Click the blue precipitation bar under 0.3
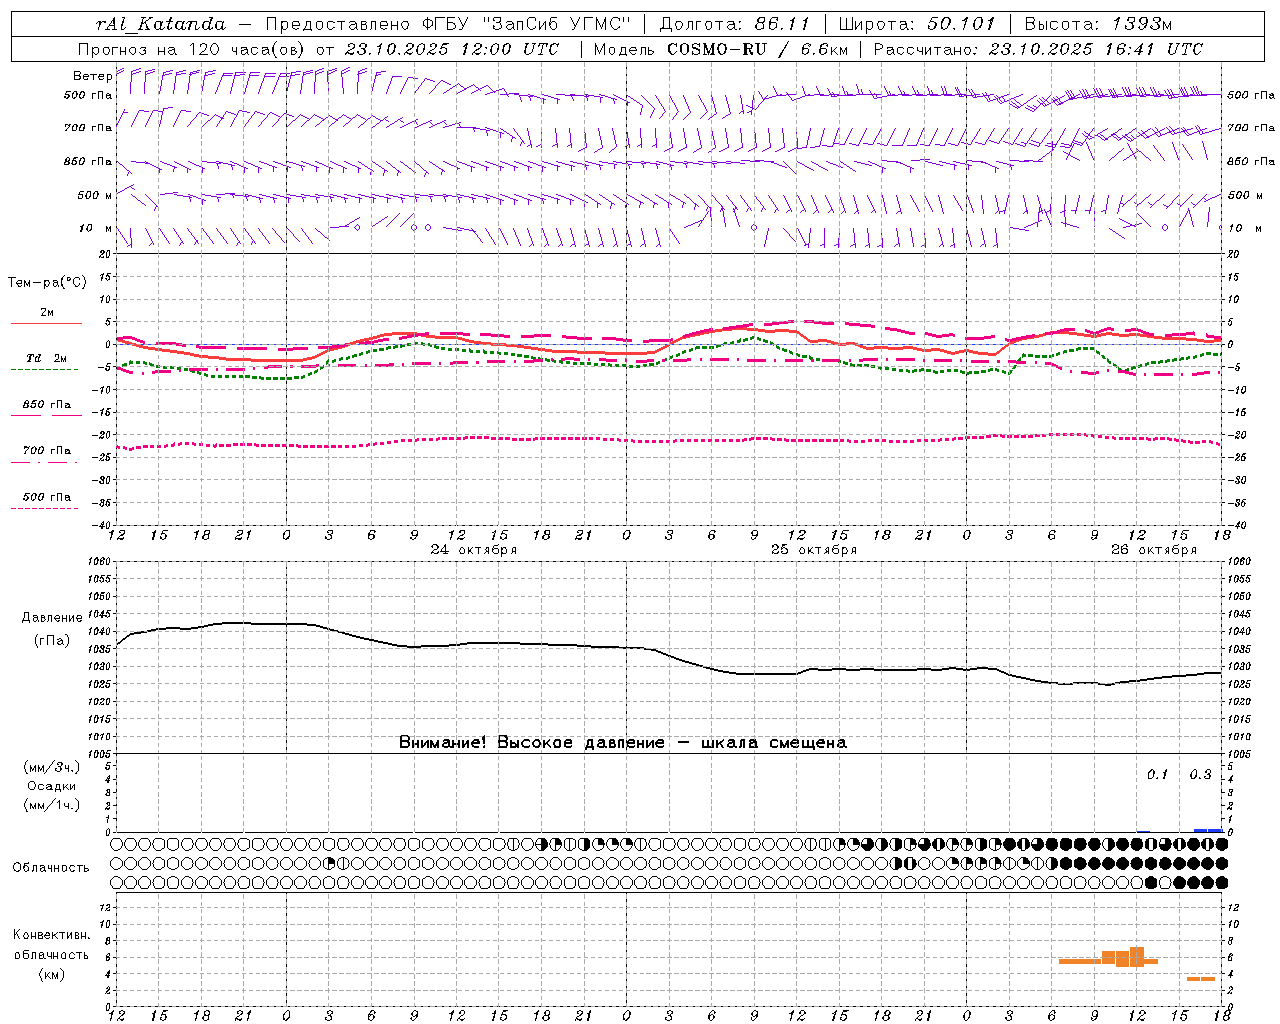This screenshot has width=1280, height=1024. (x=1208, y=830)
